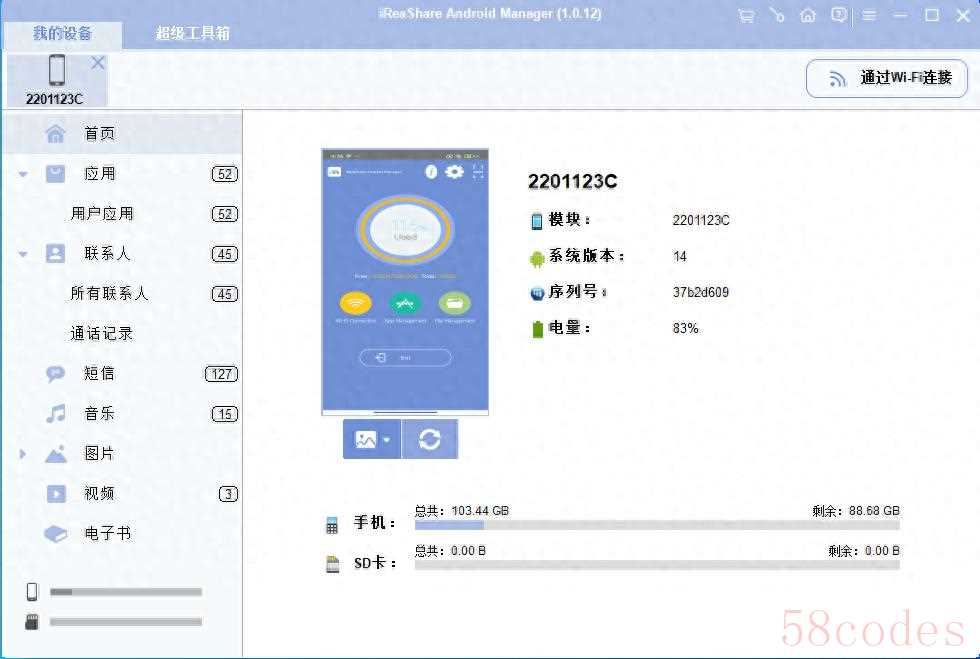Screen dimensions: 980x659
Task: Click the Android robot icon beside 系统版本
Action: pos(537,258)
